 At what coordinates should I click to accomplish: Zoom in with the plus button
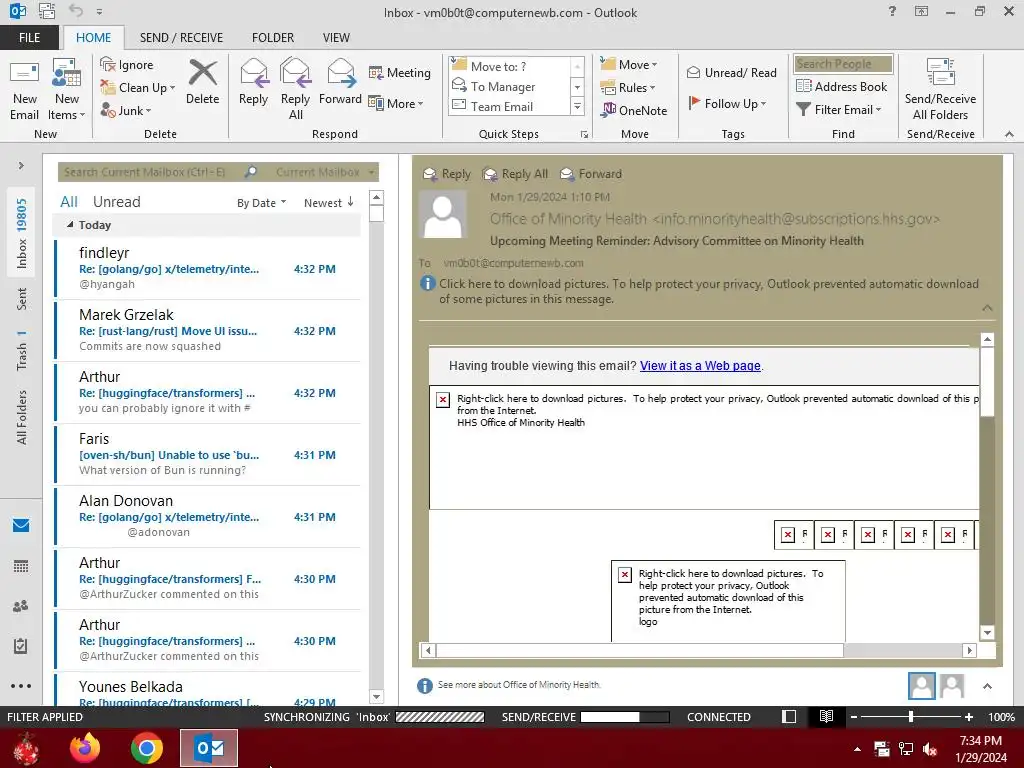click(969, 716)
